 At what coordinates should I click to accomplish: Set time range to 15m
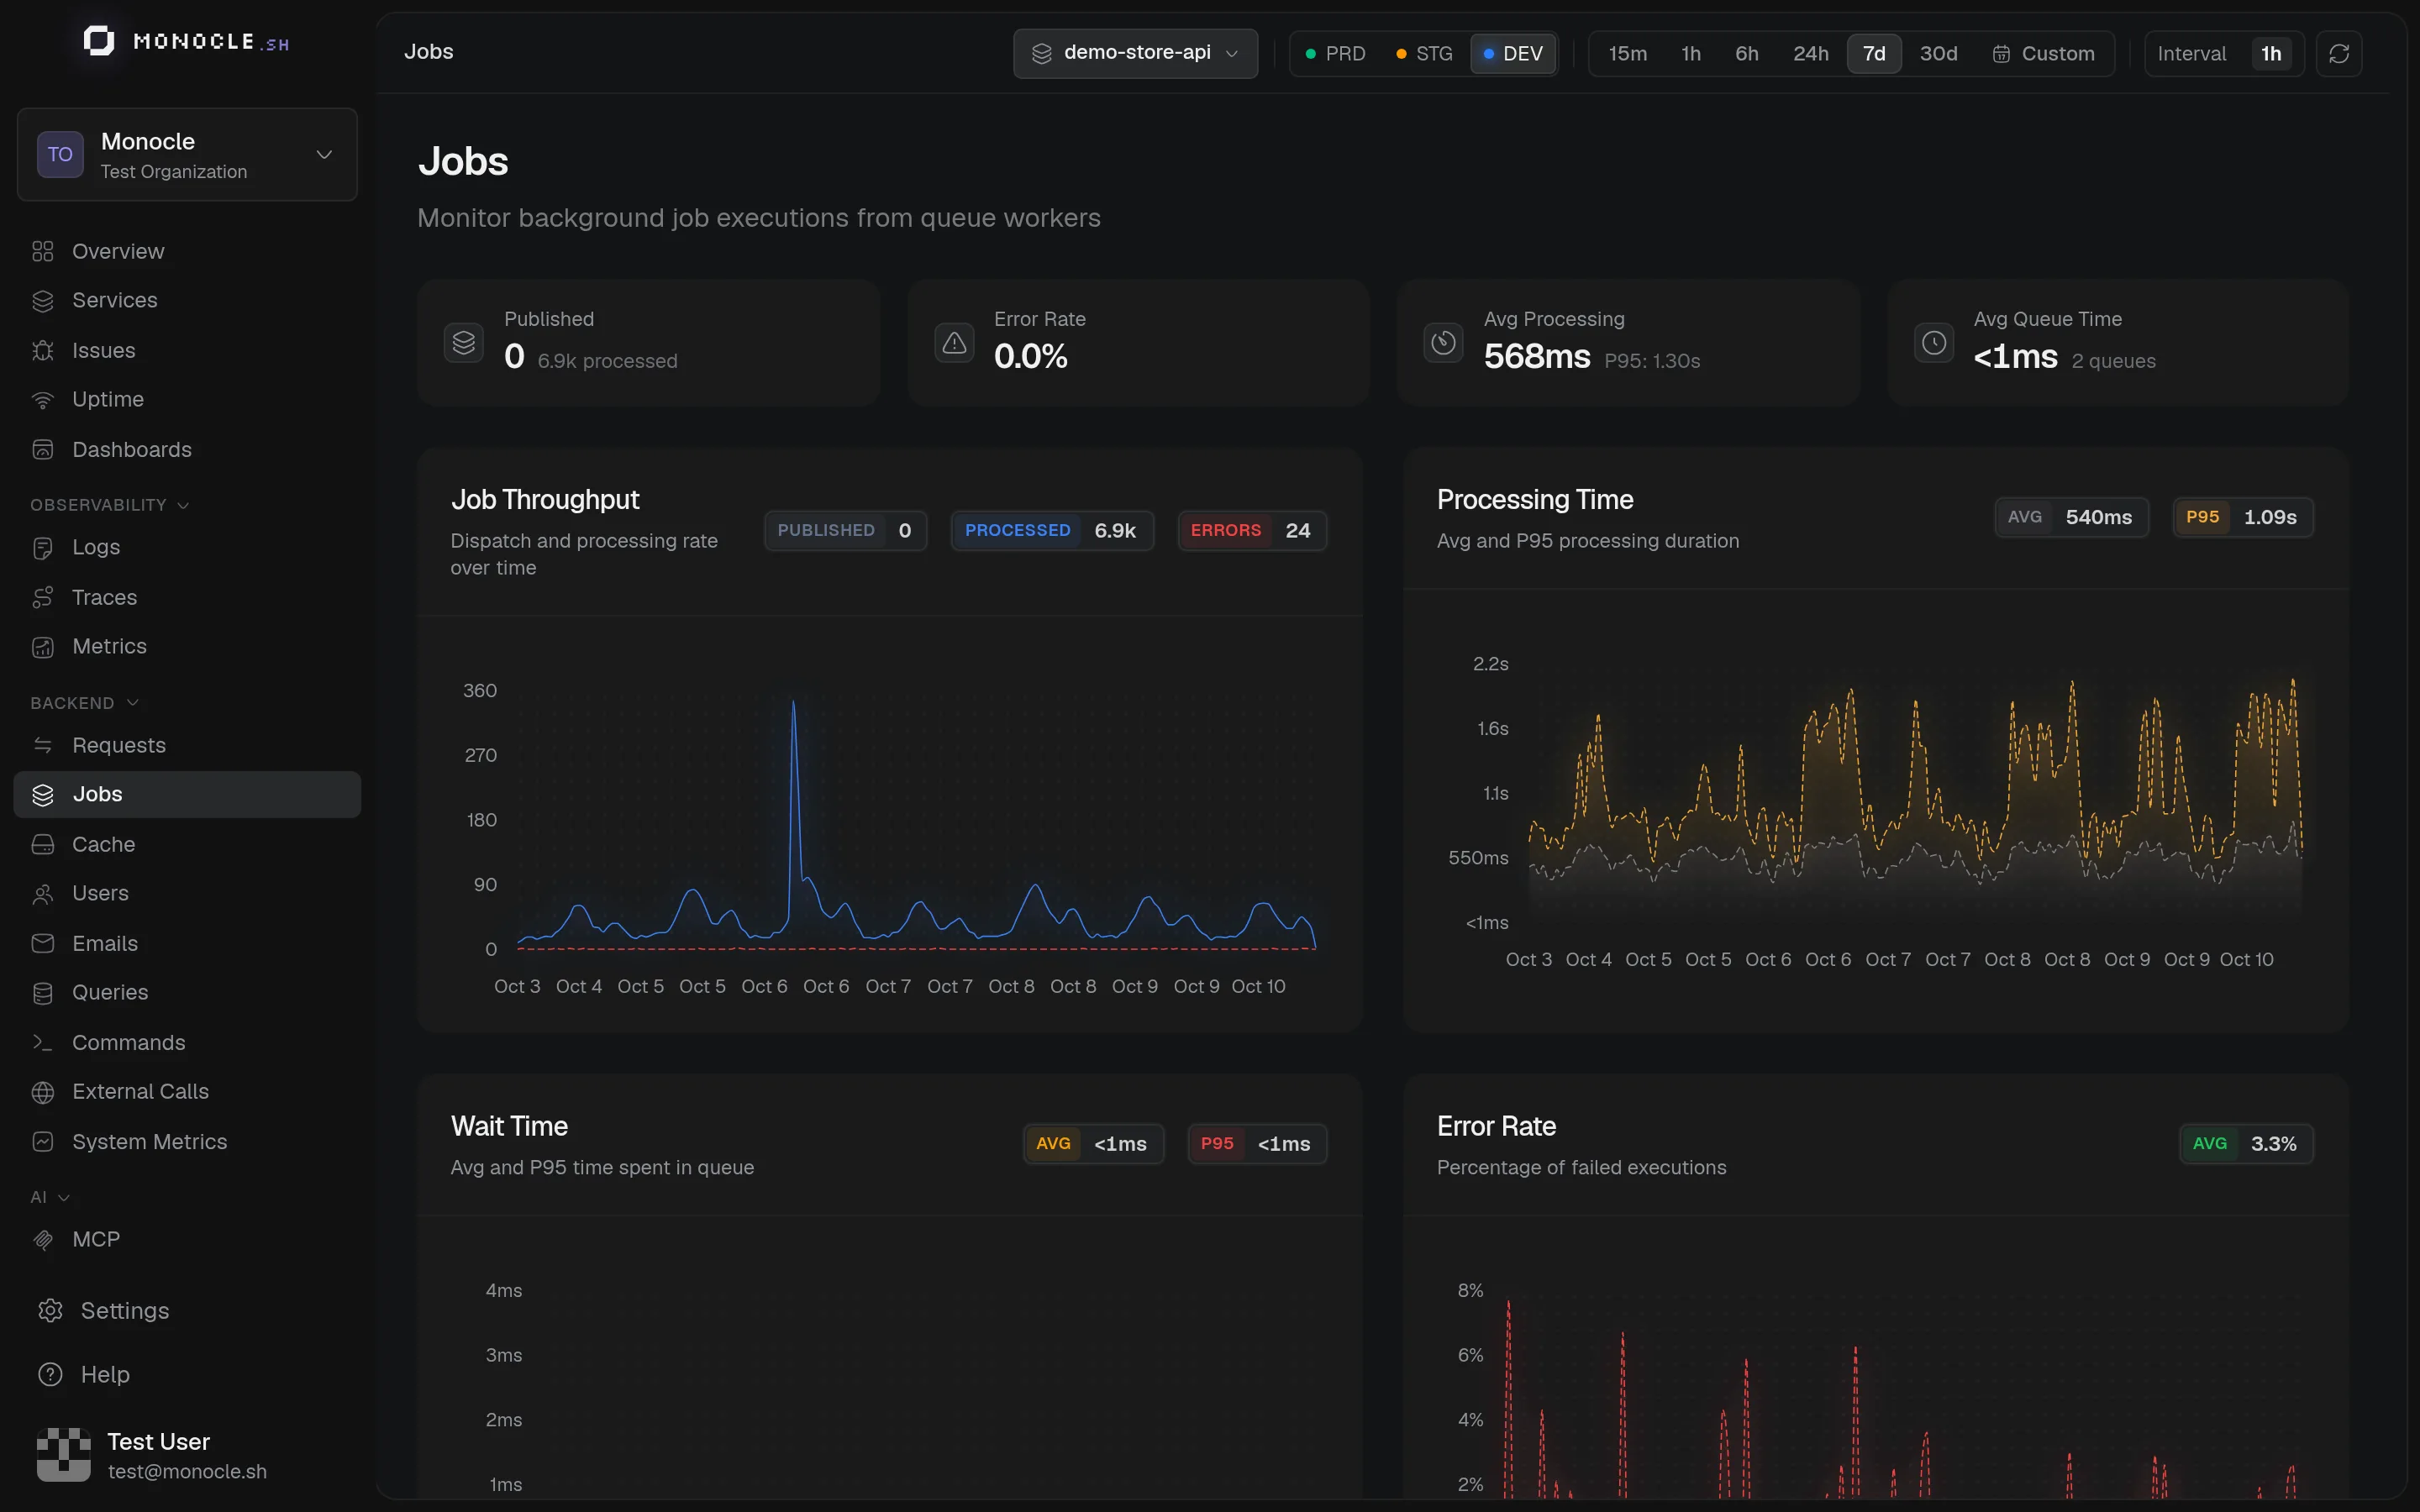(x=1627, y=53)
